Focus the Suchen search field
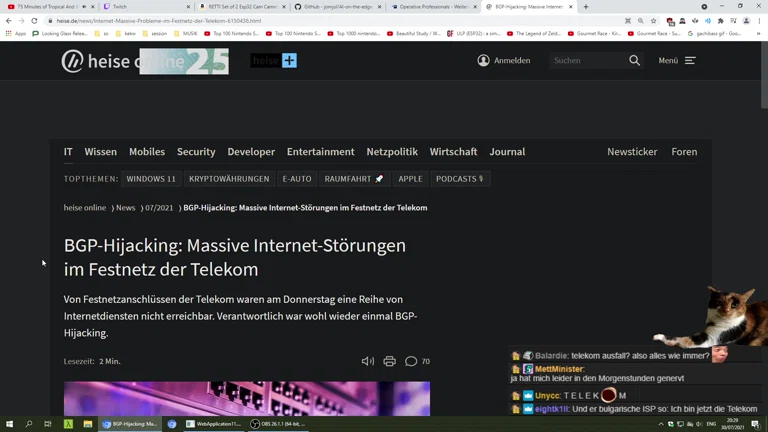This screenshot has height=432, width=768. click(x=588, y=60)
